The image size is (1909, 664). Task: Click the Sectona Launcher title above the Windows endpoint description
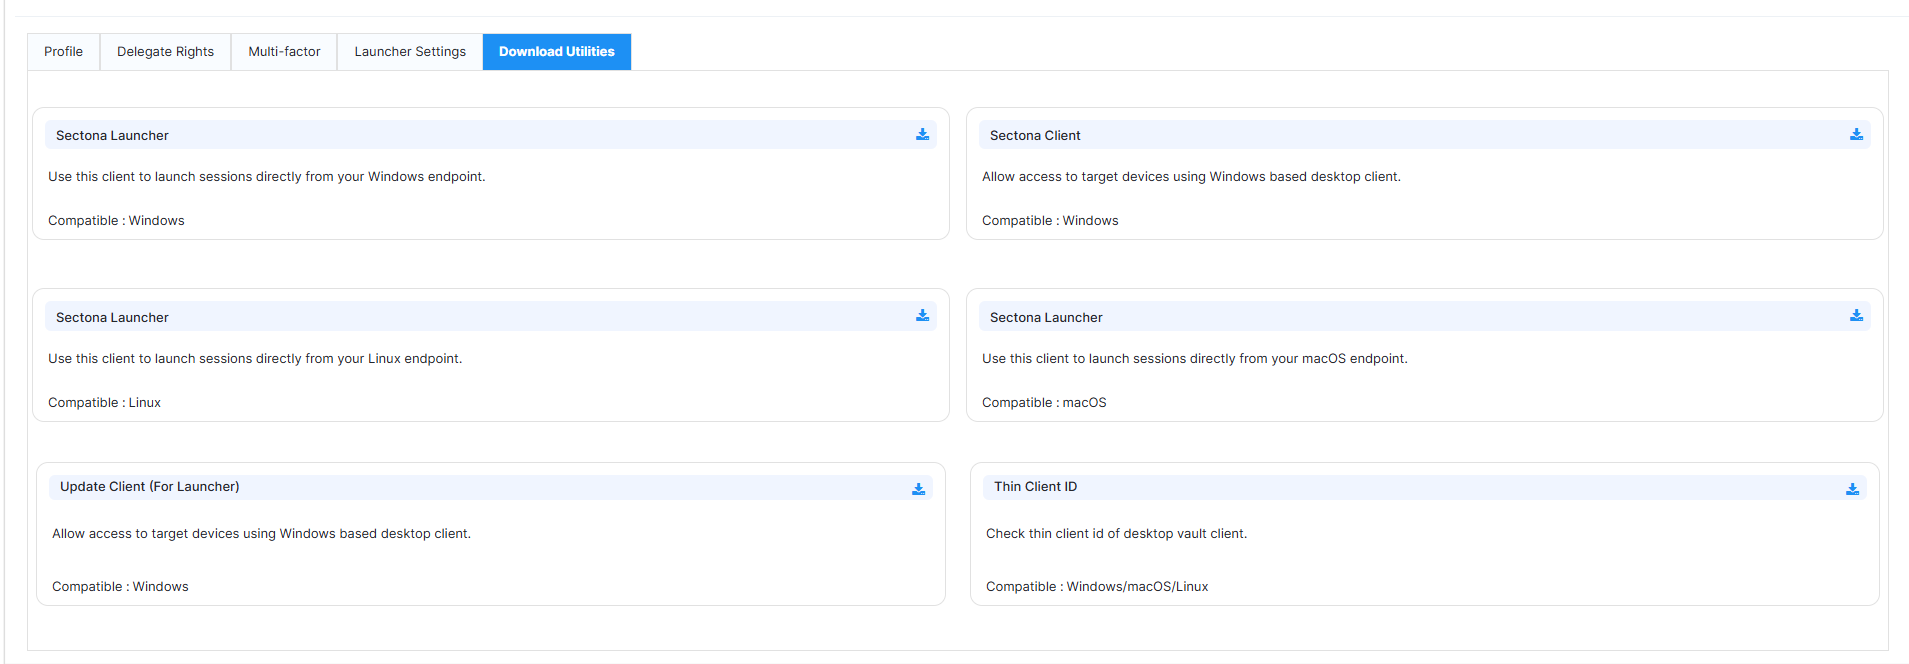click(112, 136)
